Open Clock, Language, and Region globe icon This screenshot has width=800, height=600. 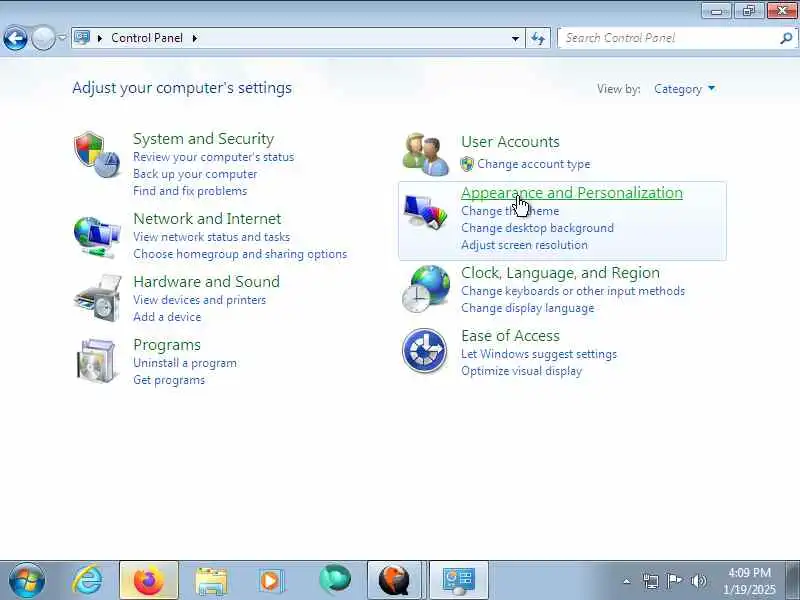[x=426, y=289]
